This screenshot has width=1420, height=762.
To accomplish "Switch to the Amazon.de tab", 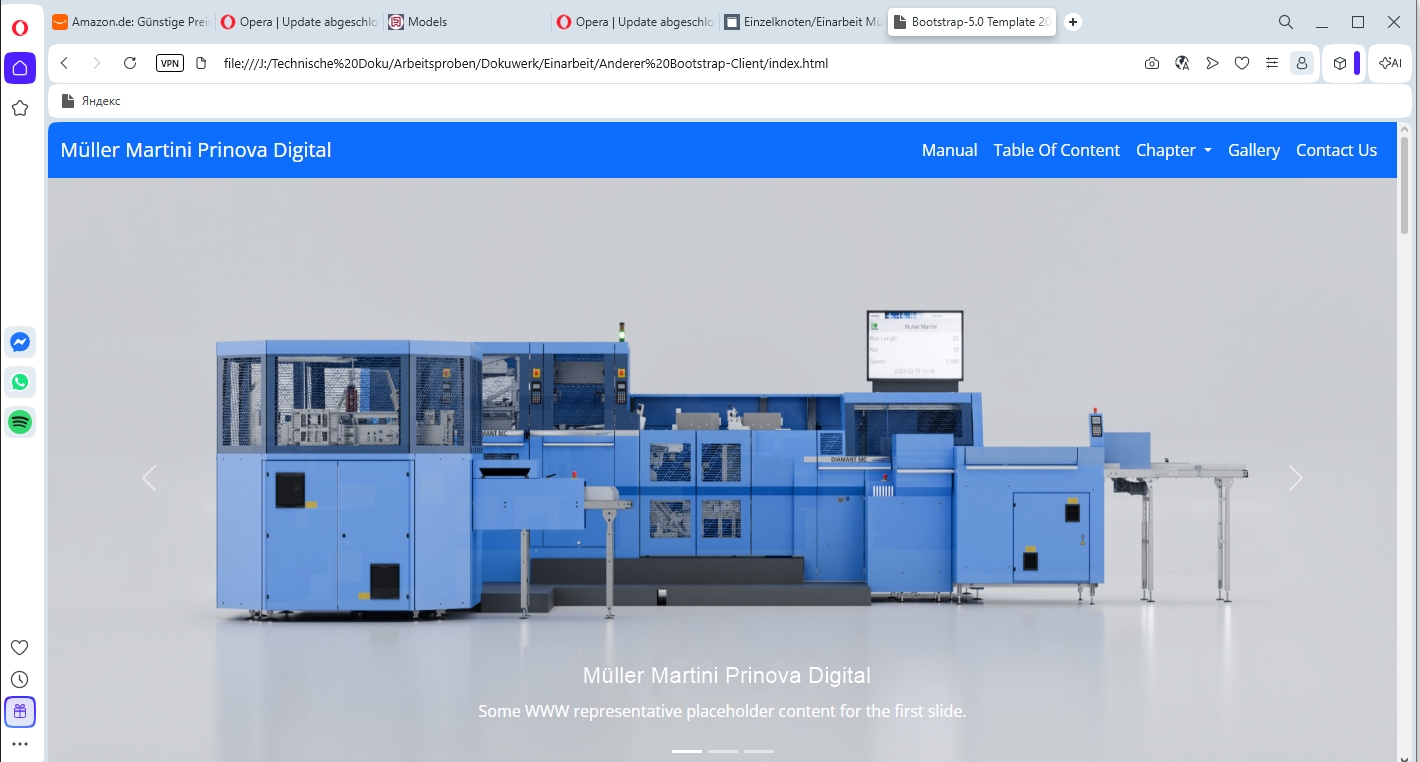I will point(131,22).
